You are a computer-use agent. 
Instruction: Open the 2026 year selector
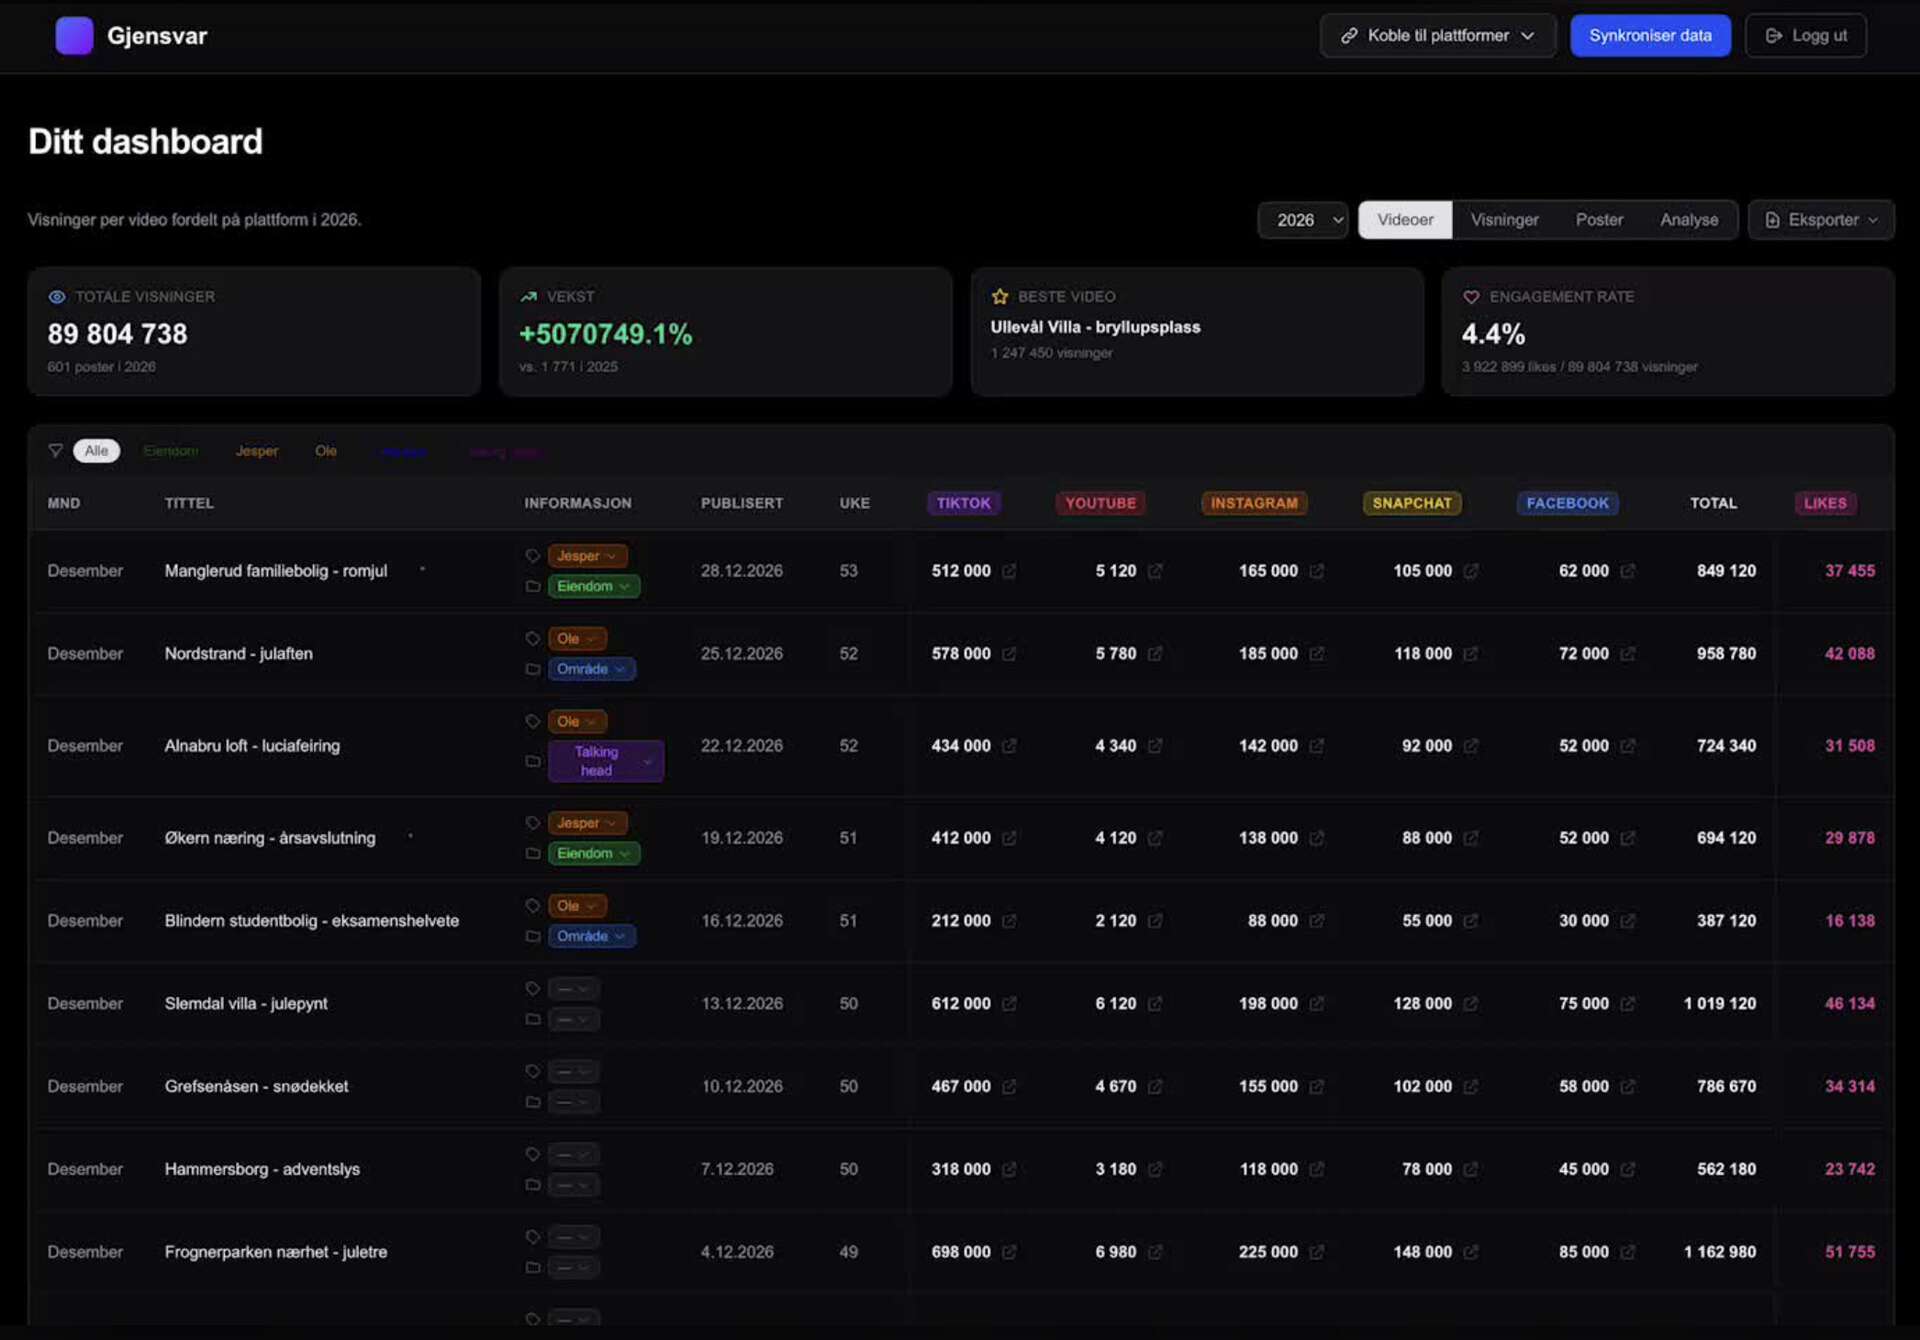coord(1303,220)
